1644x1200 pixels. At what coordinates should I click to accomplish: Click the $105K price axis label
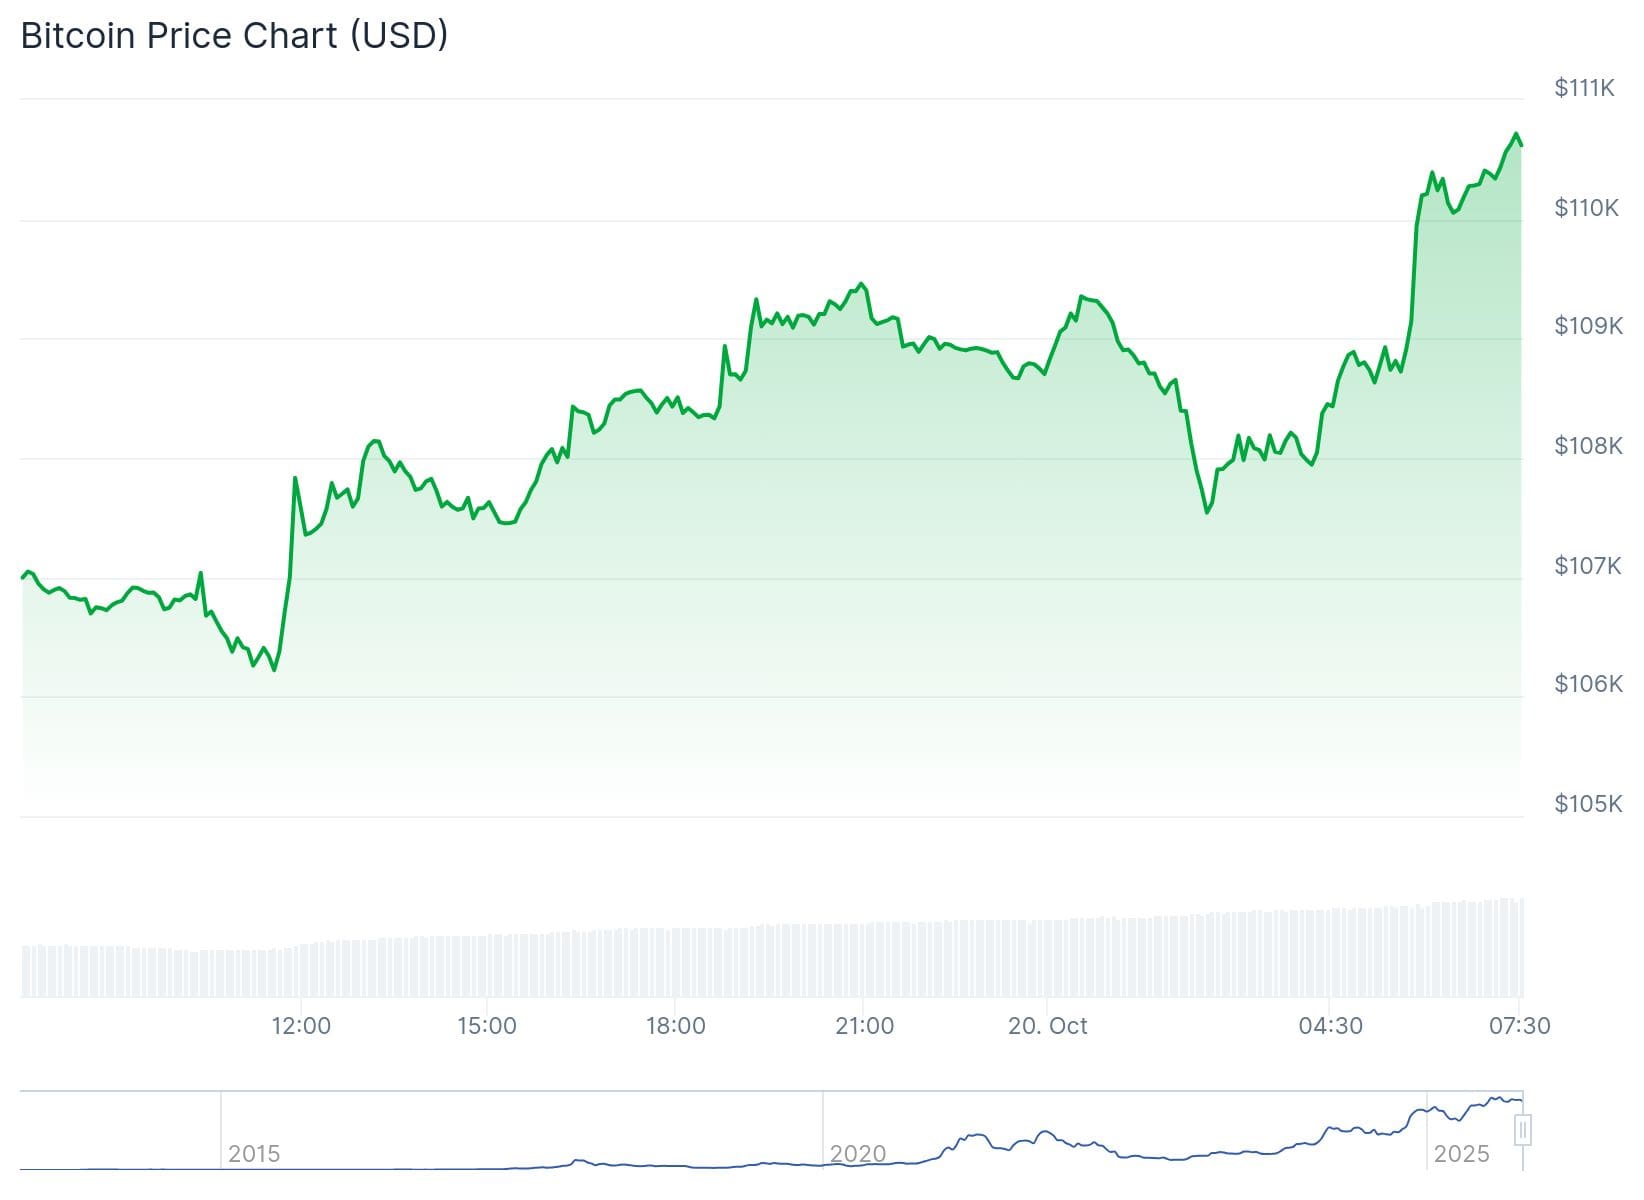pyautogui.click(x=1588, y=804)
